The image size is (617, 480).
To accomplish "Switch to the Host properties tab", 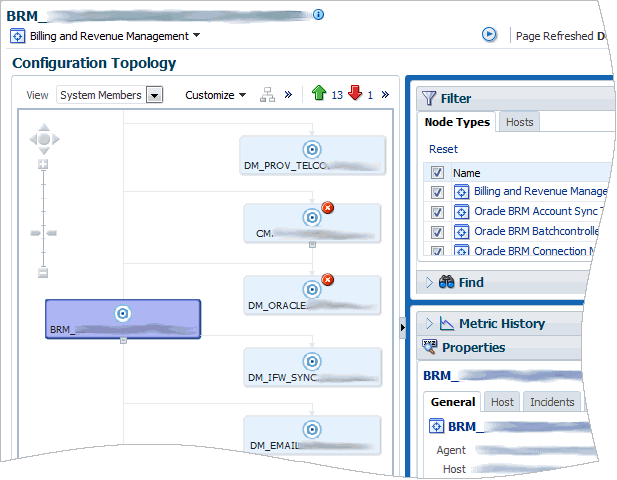I will click(x=502, y=402).
